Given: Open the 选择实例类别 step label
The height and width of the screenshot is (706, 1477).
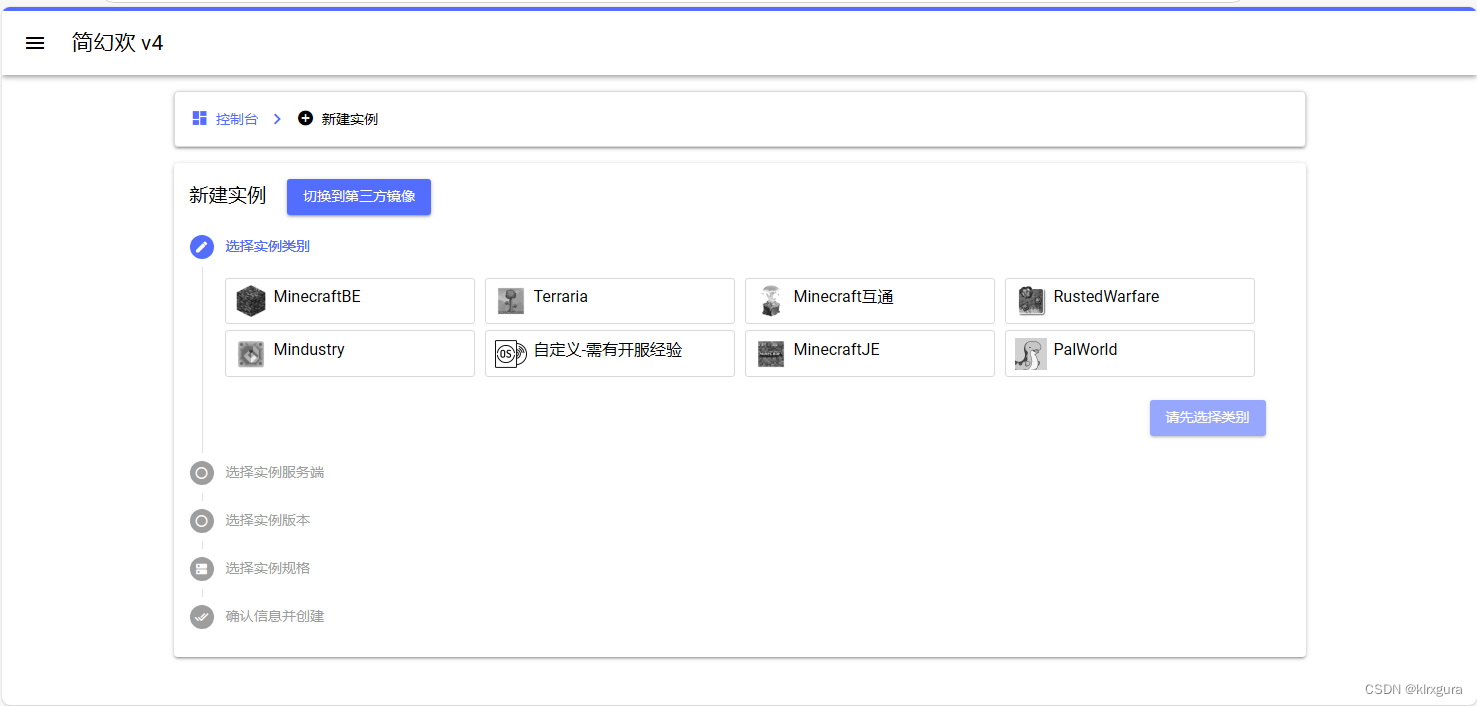Looking at the screenshot, I should (267, 246).
